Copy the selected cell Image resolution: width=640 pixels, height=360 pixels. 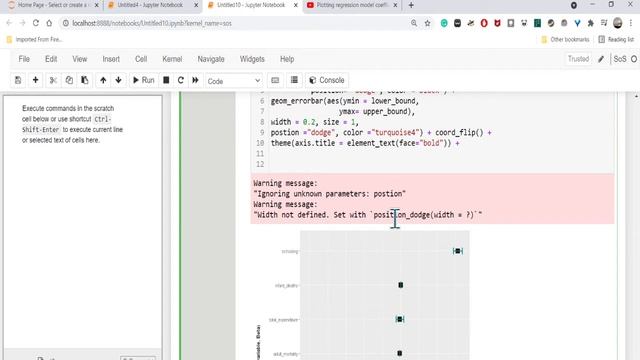[x=69, y=80]
